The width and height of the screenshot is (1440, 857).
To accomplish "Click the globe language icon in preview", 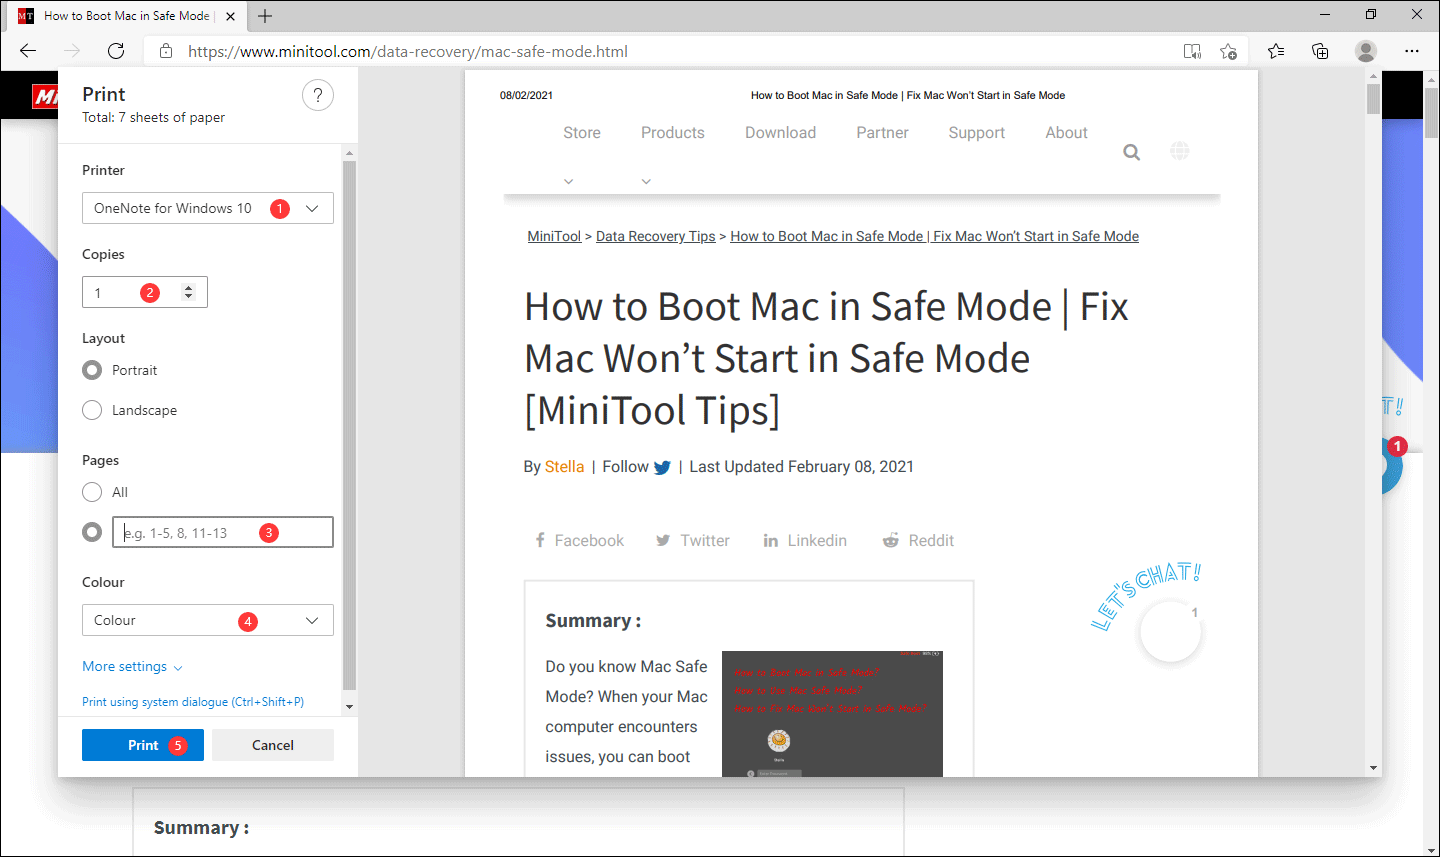I will click(x=1180, y=151).
